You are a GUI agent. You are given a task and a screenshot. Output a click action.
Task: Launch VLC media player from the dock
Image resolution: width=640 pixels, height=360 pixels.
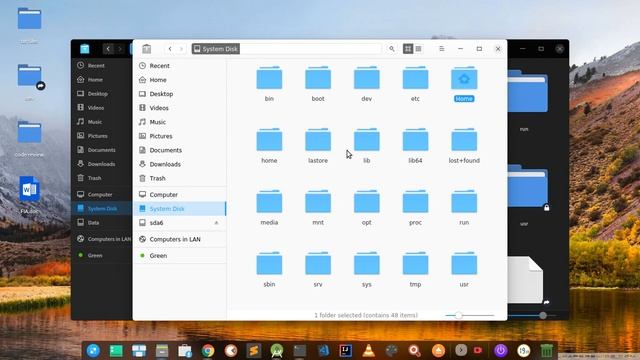click(368, 350)
